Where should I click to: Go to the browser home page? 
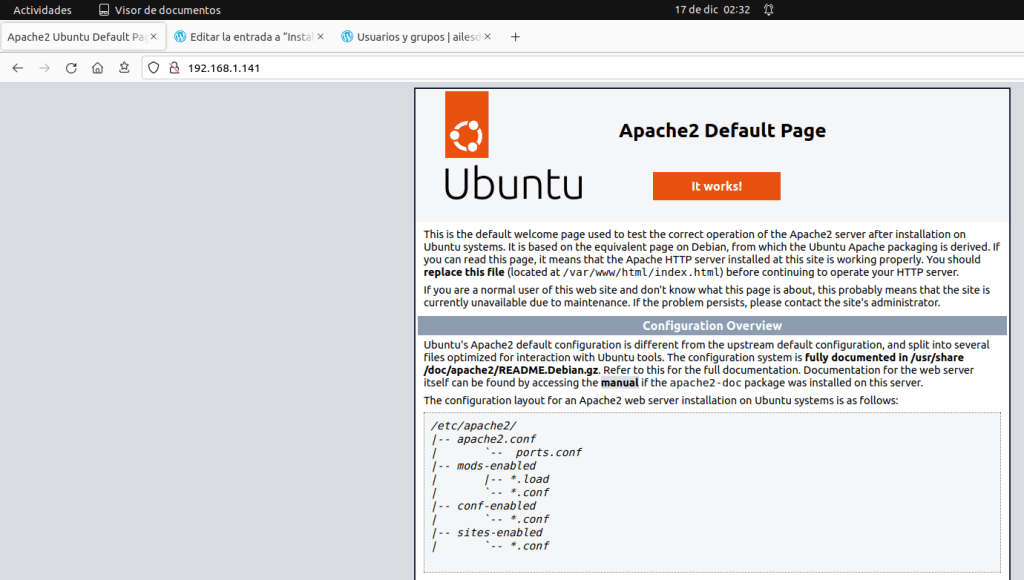[x=97, y=68]
